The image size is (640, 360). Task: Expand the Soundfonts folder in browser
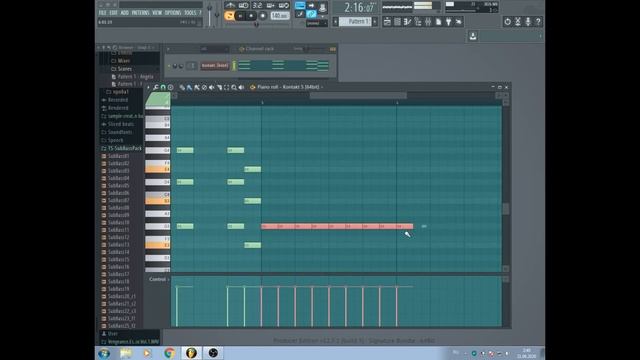coord(117,132)
